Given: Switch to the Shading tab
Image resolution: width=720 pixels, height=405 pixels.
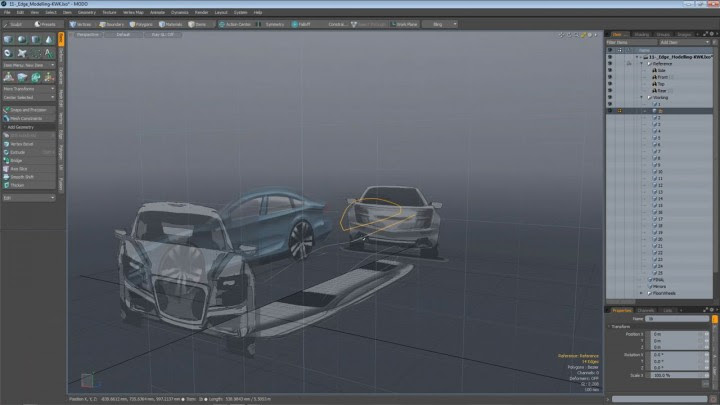Looking at the screenshot, I should (640, 34).
